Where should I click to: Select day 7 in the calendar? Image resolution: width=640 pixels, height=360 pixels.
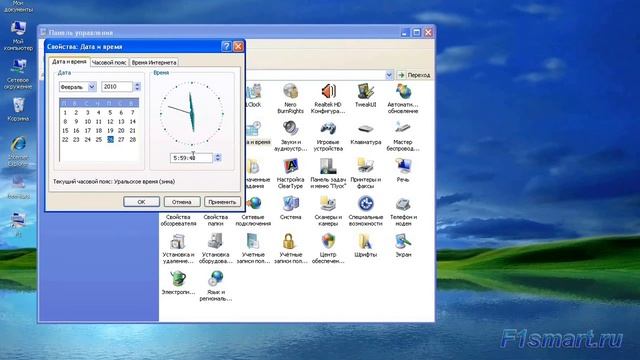pyautogui.click(x=133, y=112)
